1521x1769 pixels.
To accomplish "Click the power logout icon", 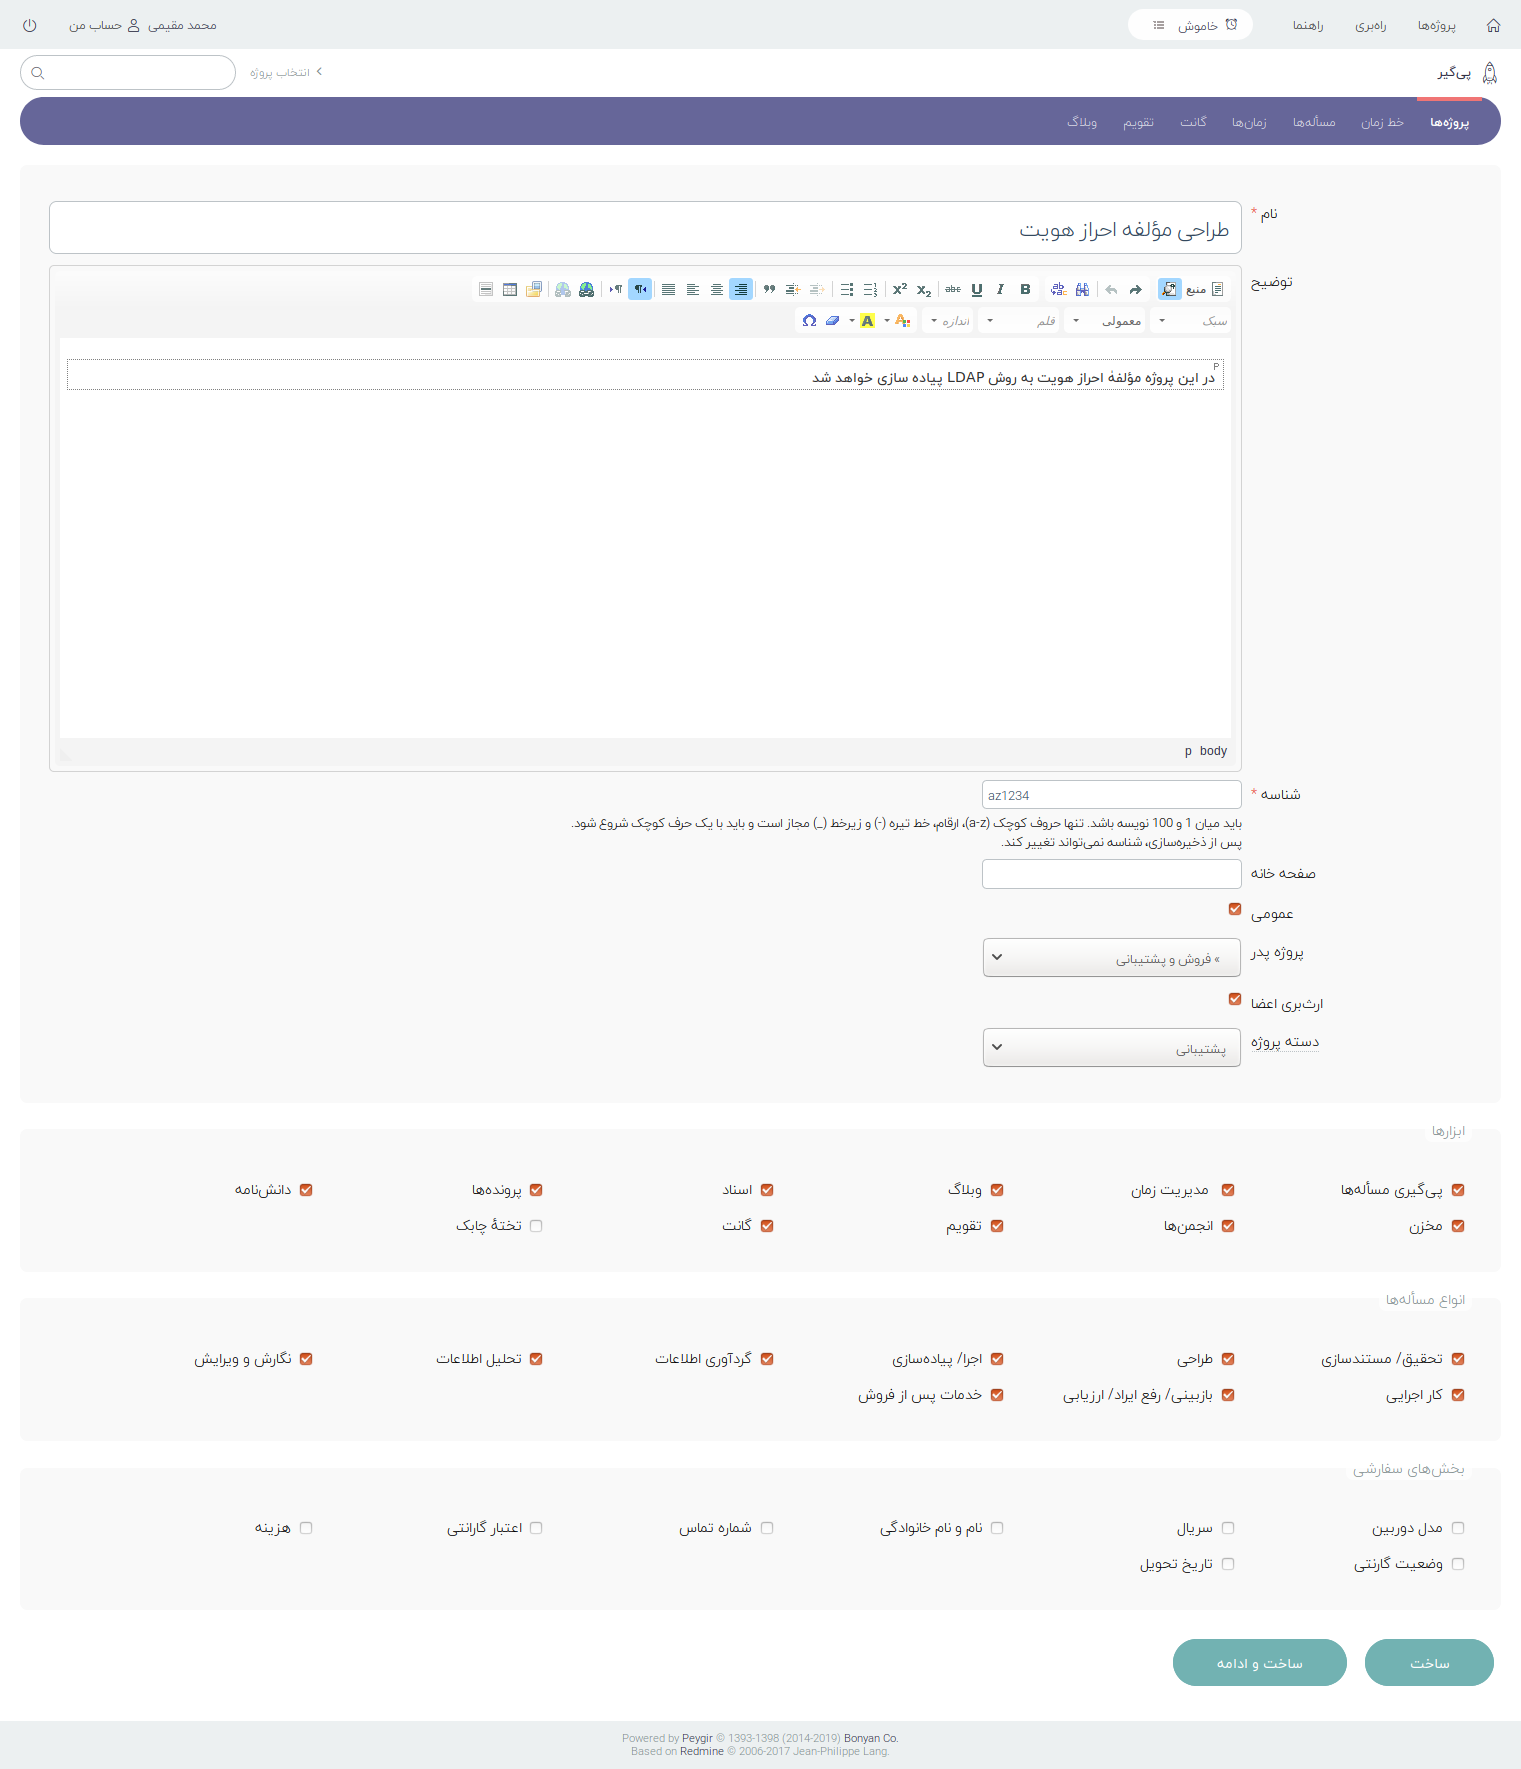I will coord(29,25).
